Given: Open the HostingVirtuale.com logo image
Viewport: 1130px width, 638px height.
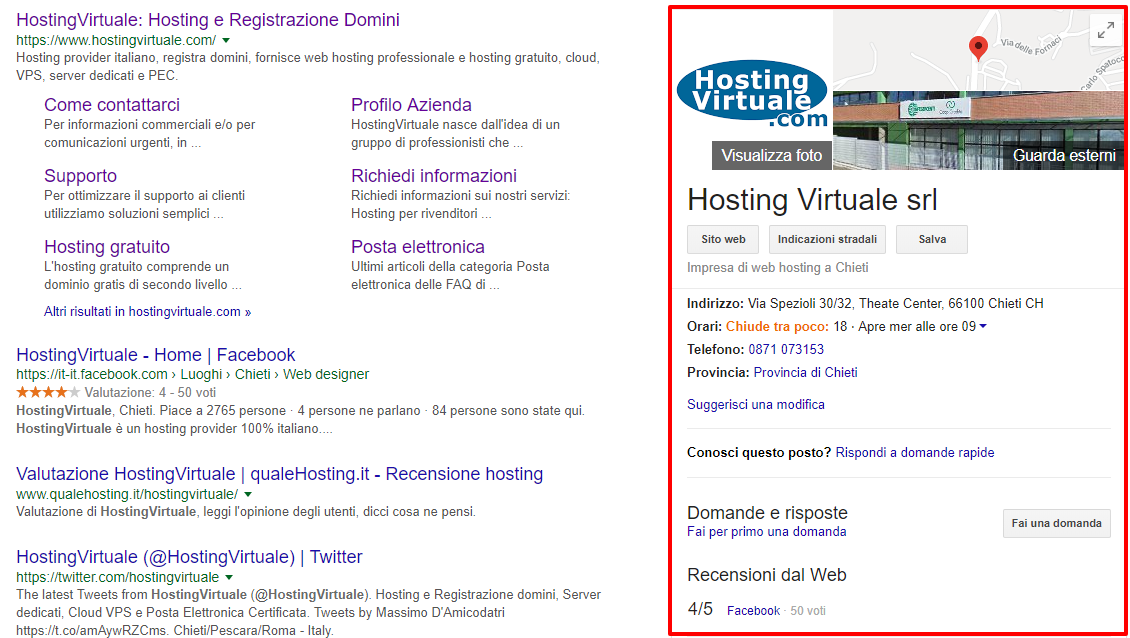Looking at the screenshot, I should 752,94.
